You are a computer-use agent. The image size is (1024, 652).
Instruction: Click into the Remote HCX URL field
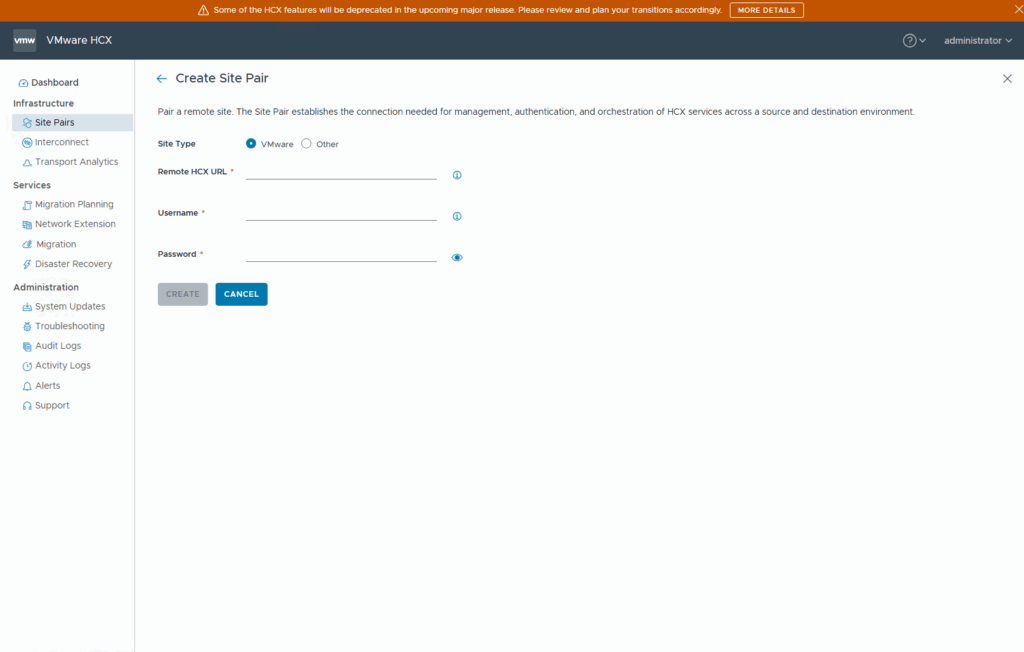[341, 172]
